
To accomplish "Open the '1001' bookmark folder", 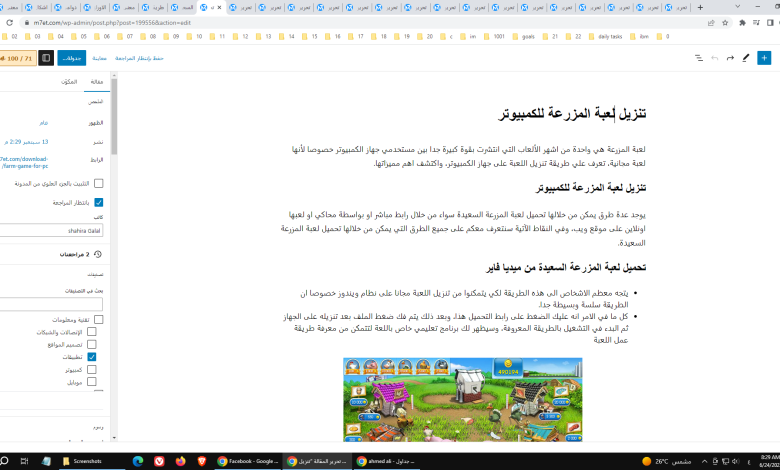I will [x=494, y=36].
